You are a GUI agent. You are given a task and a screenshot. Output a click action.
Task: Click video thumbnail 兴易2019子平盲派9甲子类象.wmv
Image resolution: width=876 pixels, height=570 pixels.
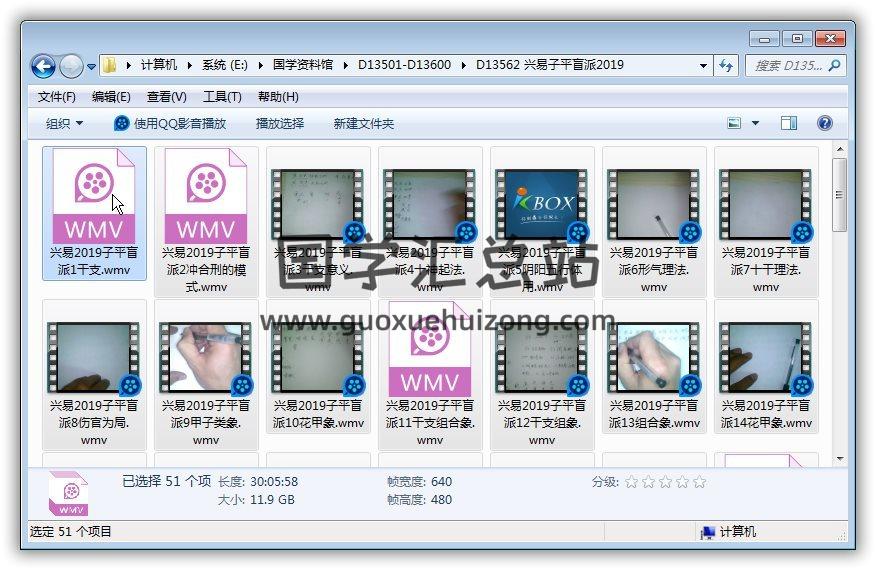point(205,358)
